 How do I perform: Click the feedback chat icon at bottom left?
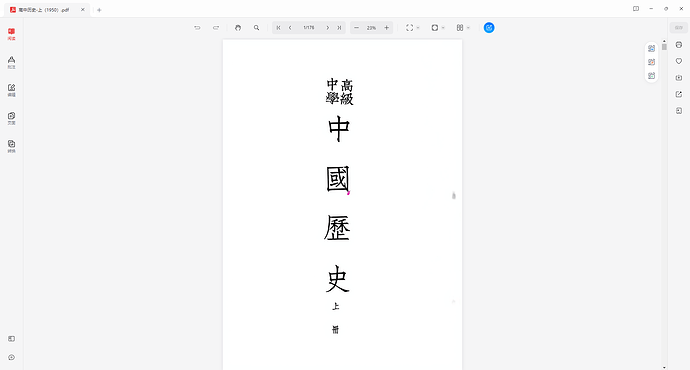click(x=11, y=357)
